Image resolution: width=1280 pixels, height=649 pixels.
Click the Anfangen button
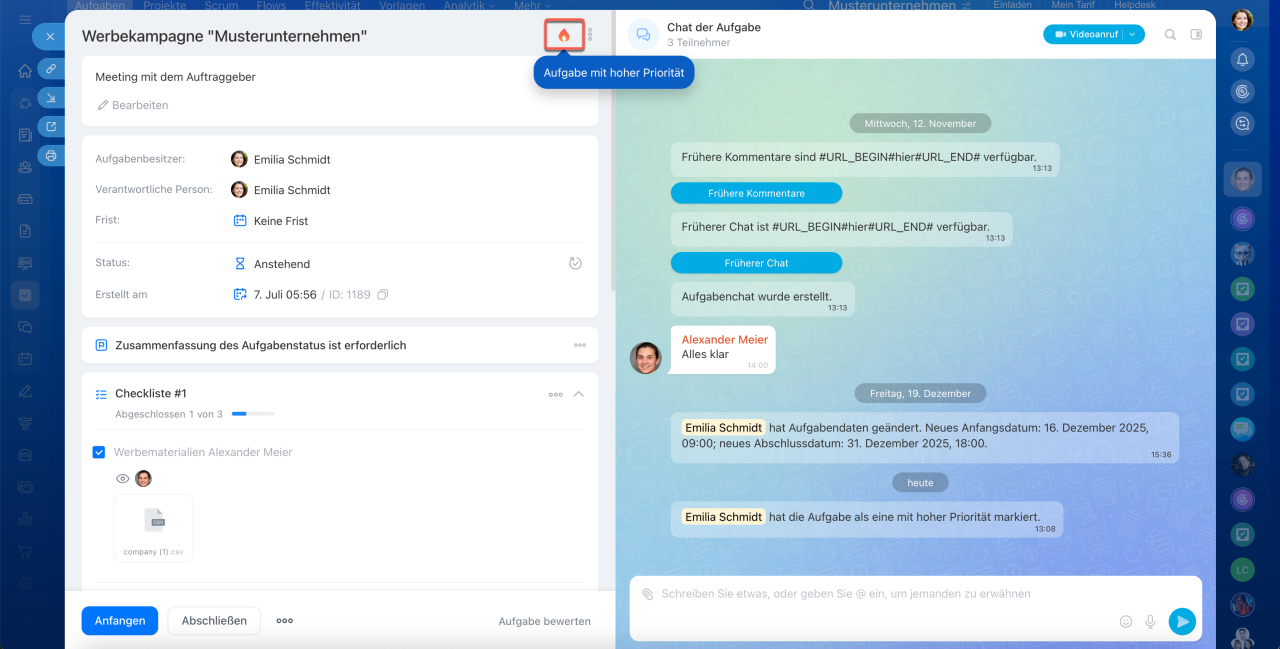120,621
